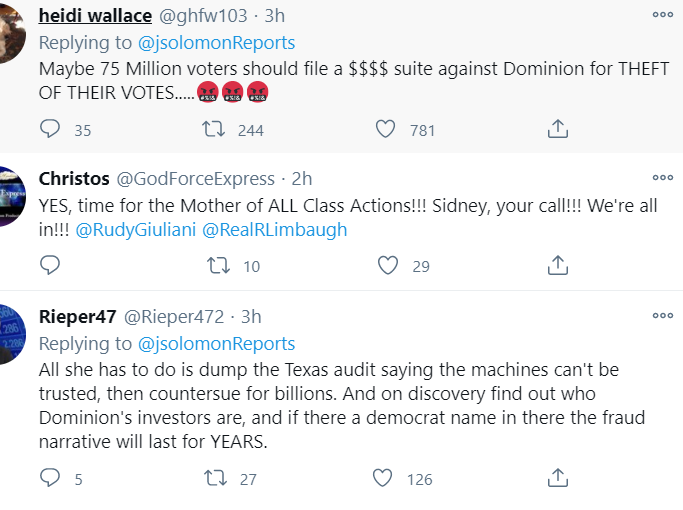The height and width of the screenshot is (510, 683).
Task: Reply to Christos's Class Actions tweet
Action: [50, 265]
